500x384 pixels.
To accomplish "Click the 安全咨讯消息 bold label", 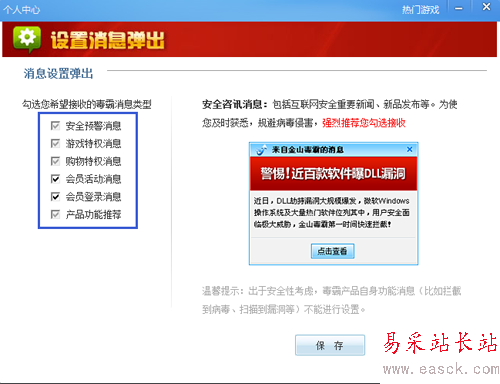I will pyautogui.click(x=235, y=105).
